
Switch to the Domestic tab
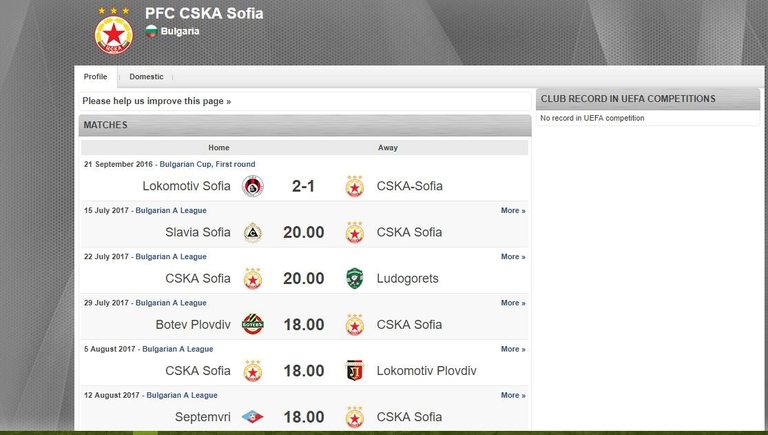pos(146,77)
